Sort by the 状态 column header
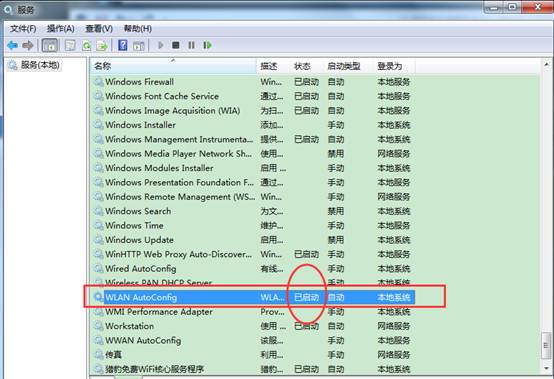 point(307,66)
